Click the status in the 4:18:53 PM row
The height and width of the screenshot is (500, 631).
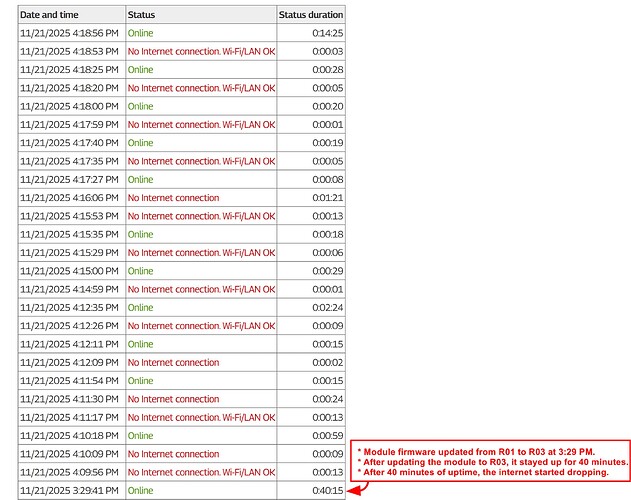click(x=201, y=52)
